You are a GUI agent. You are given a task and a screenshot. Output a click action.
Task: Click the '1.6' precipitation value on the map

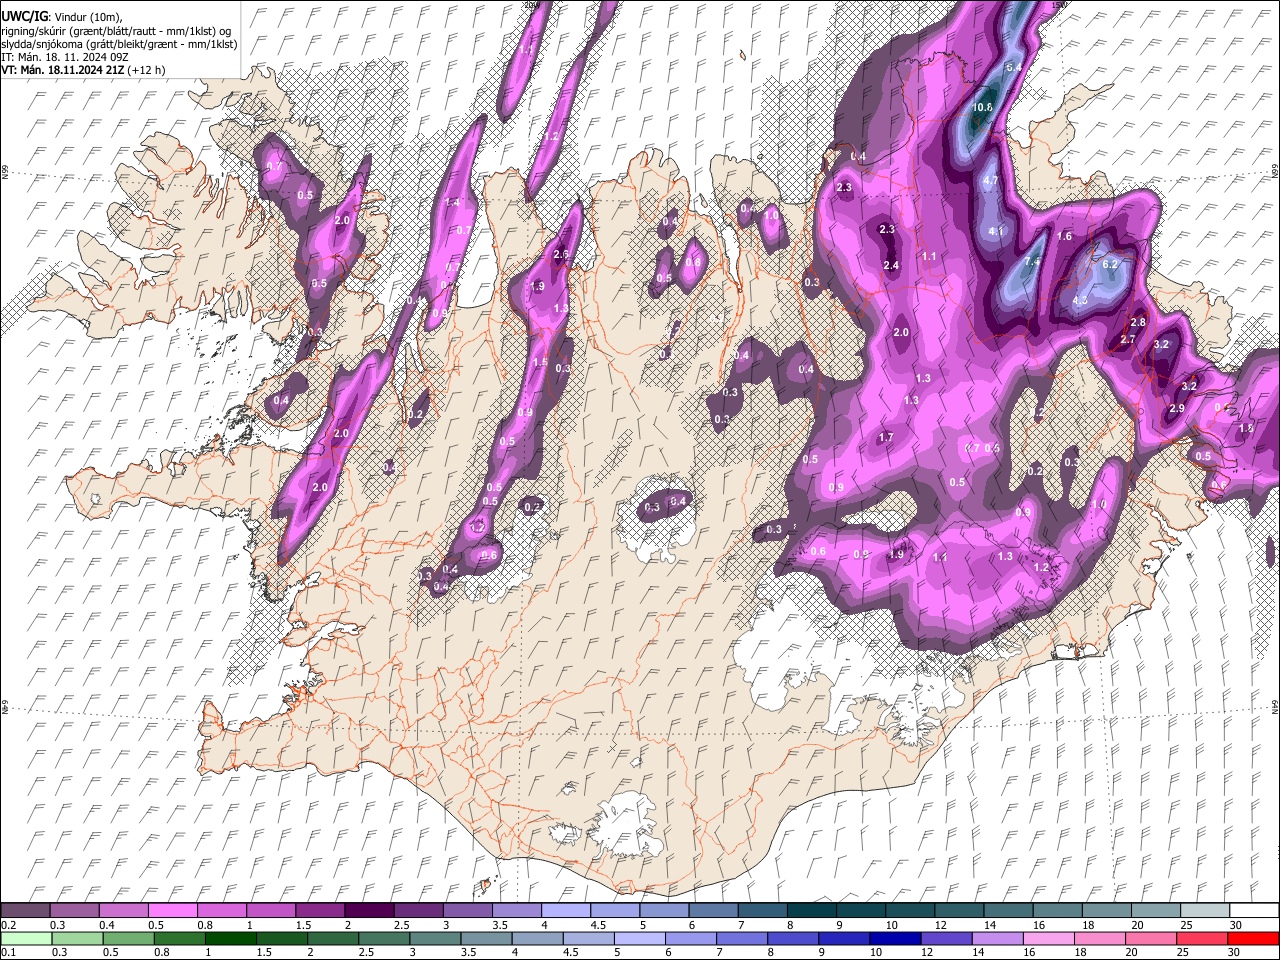(x=1064, y=237)
